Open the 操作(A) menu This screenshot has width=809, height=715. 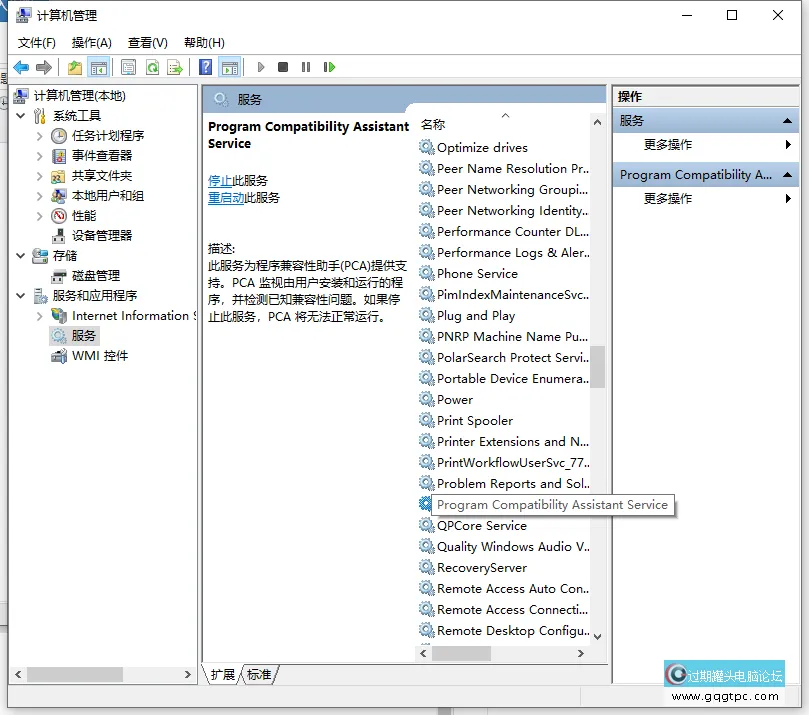[91, 42]
